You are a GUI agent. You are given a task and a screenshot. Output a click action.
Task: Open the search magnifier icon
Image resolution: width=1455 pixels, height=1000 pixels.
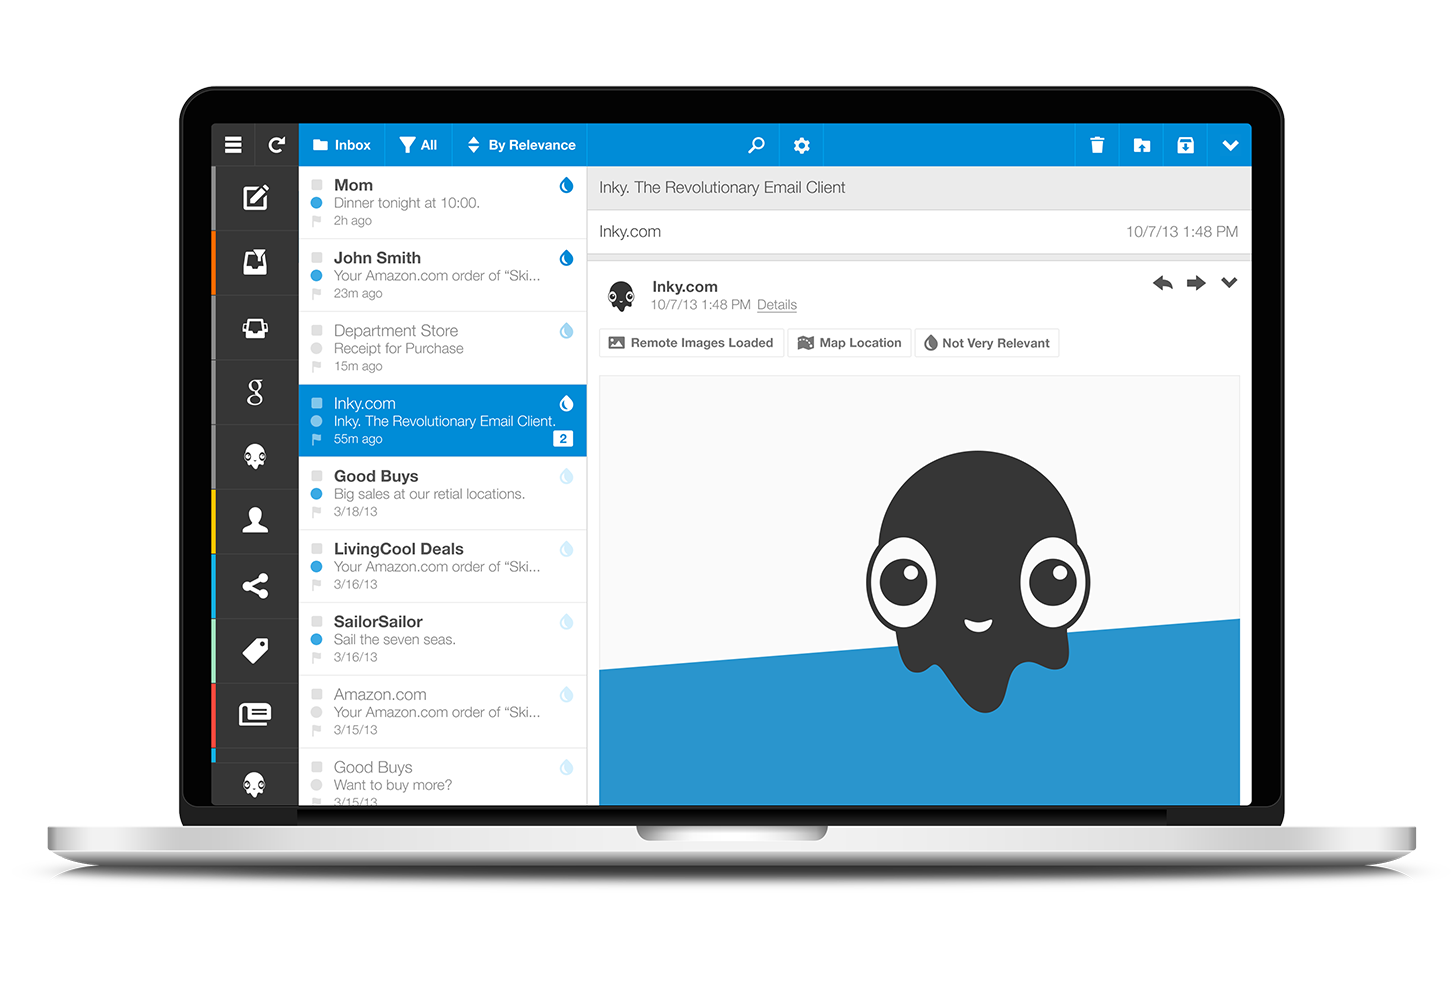(x=757, y=145)
